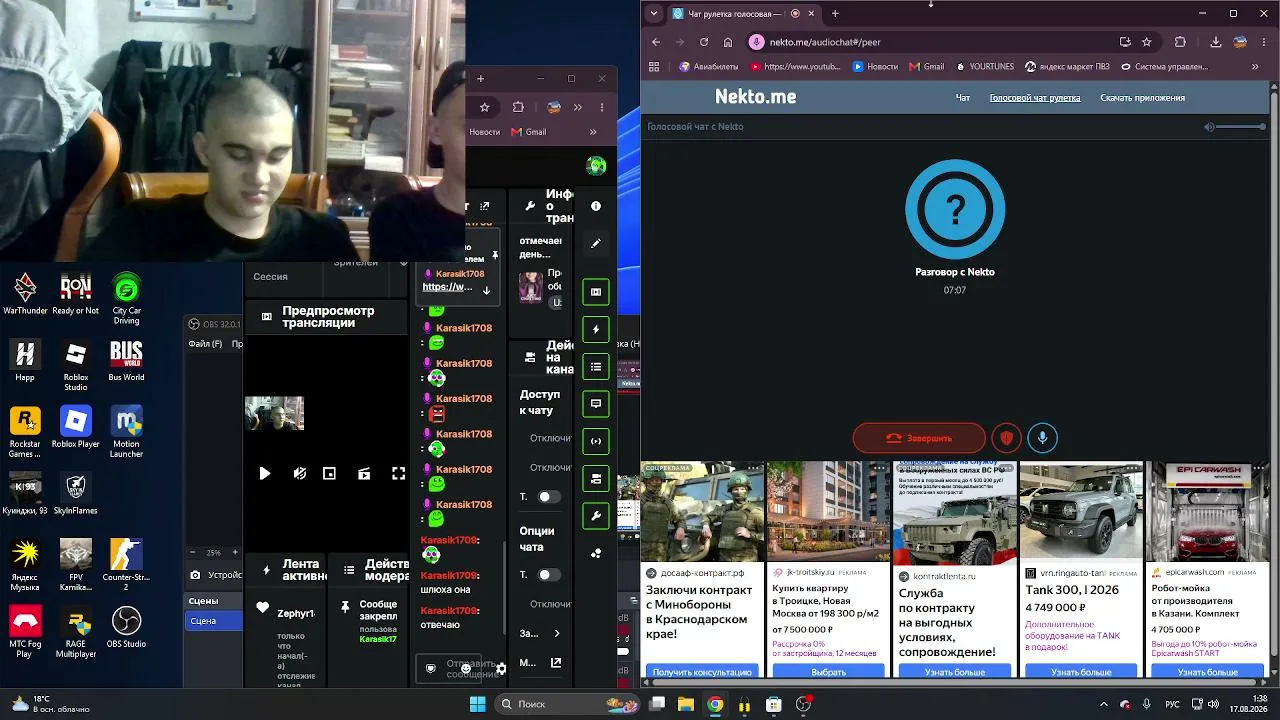Image resolution: width=1280 pixels, height=720 pixels.
Task: Open Chrome downloads icon
Action: click(1216, 42)
